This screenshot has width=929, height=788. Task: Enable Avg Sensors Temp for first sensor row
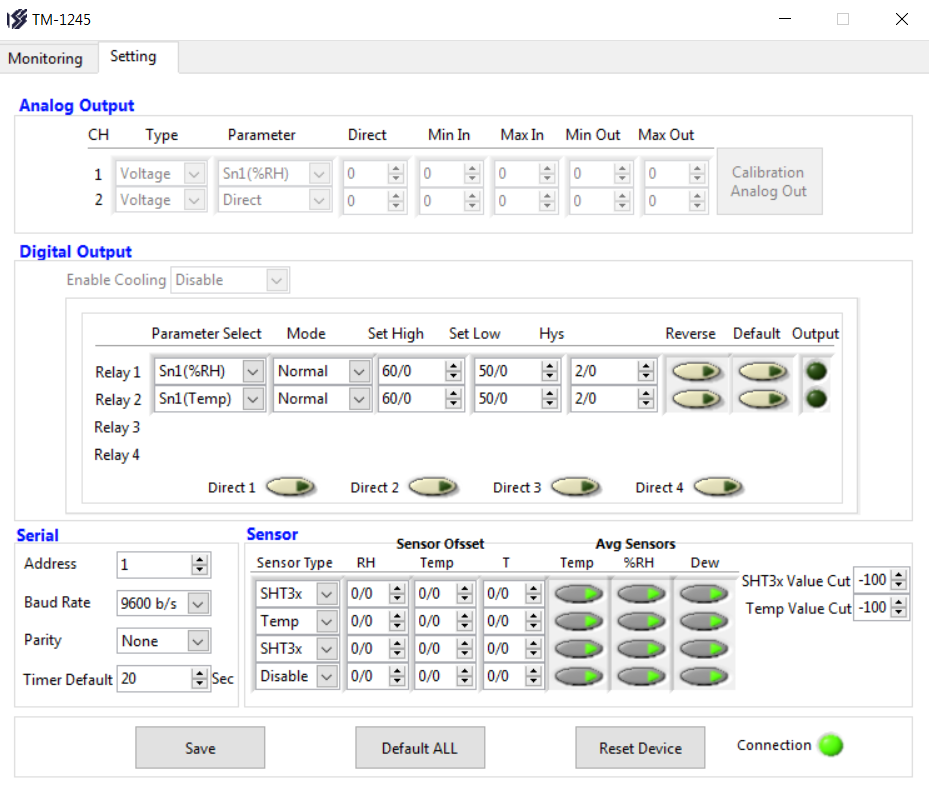(577, 594)
